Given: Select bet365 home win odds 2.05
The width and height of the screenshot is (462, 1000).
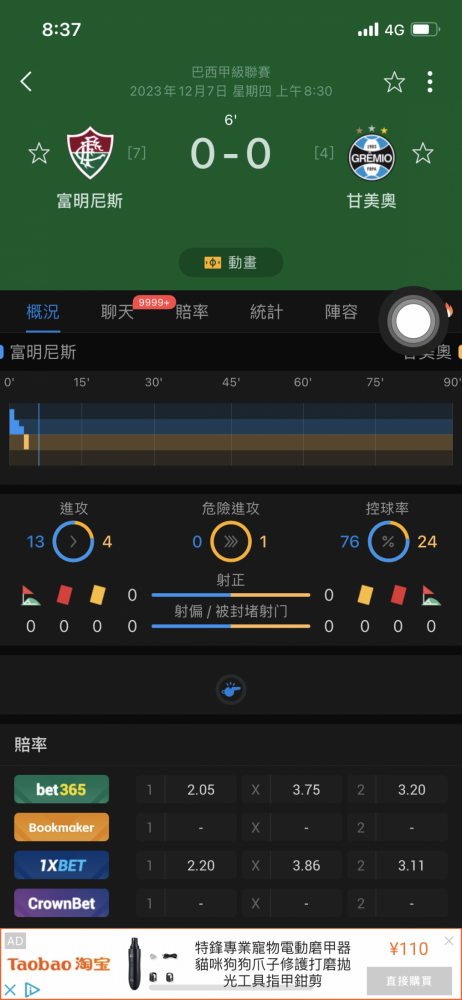Looking at the screenshot, I should [200, 790].
